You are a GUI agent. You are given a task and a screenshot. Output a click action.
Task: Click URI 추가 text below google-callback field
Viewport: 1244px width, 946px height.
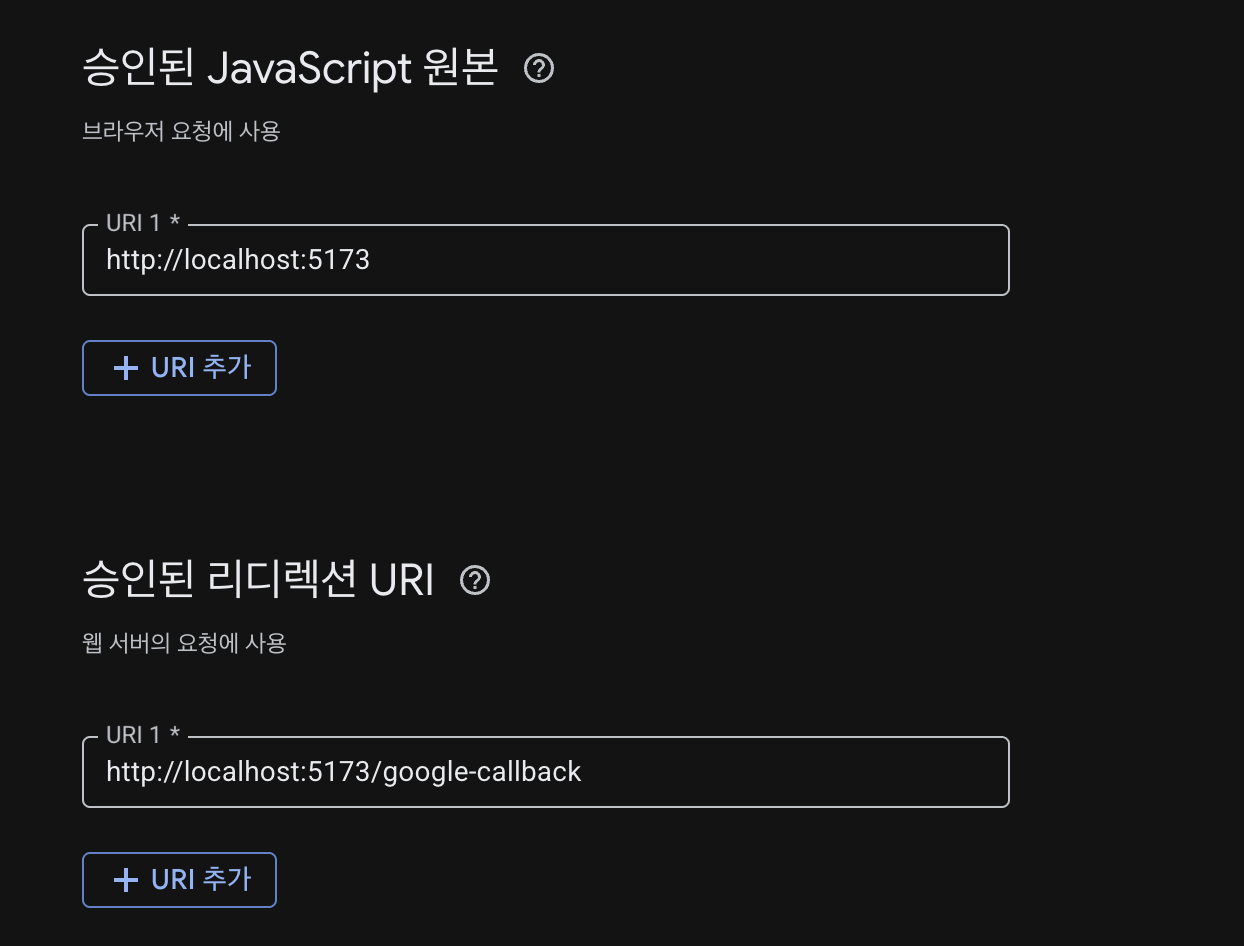pos(201,880)
